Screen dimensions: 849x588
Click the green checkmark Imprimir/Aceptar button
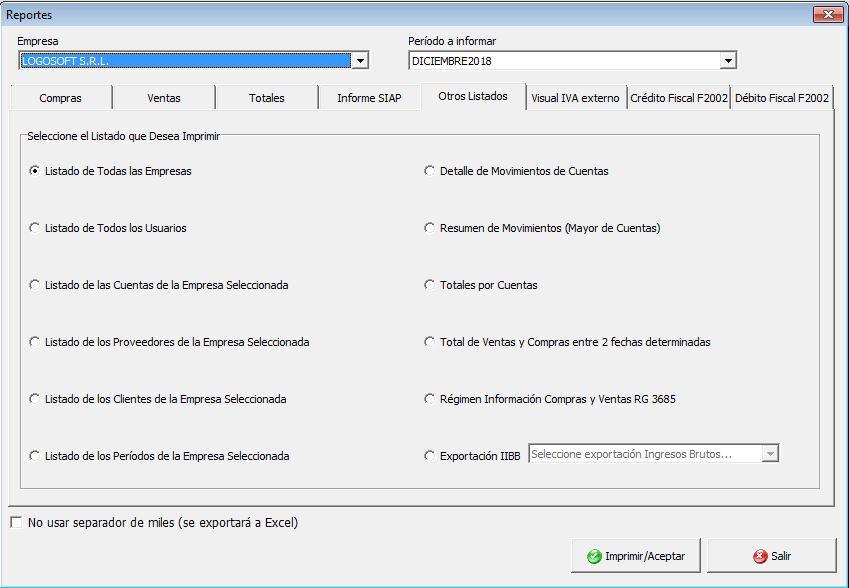point(635,556)
